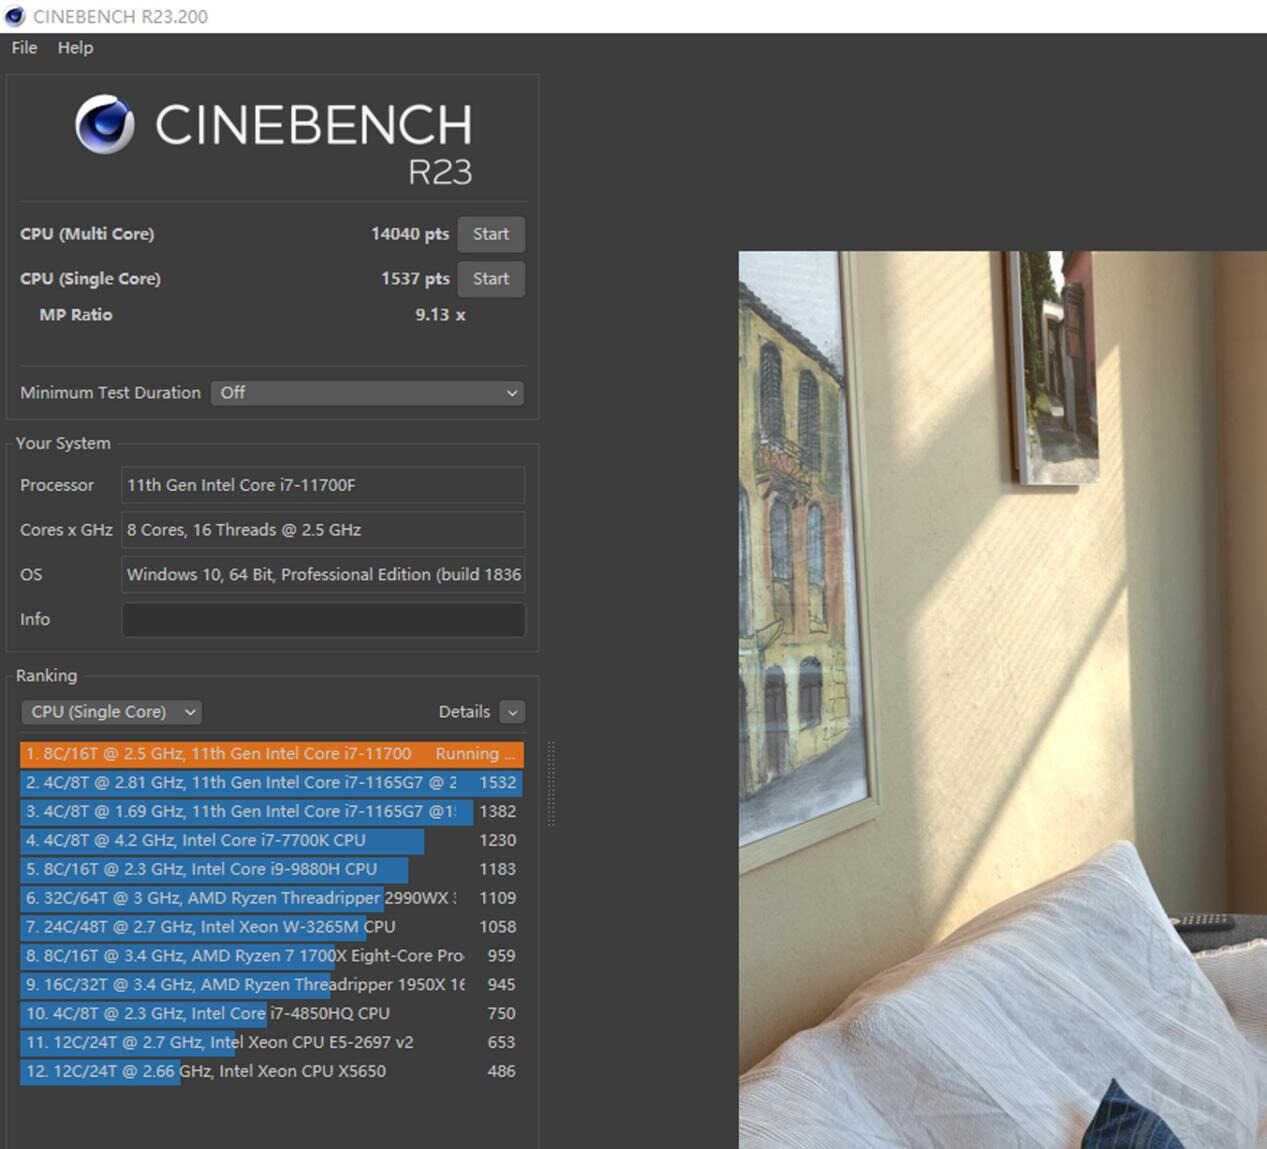Image resolution: width=1267 pixels, height=1149 pixels.
Task: Open the CPU (Single Core) ranking dropdown
Action: (x=111, y=712)
